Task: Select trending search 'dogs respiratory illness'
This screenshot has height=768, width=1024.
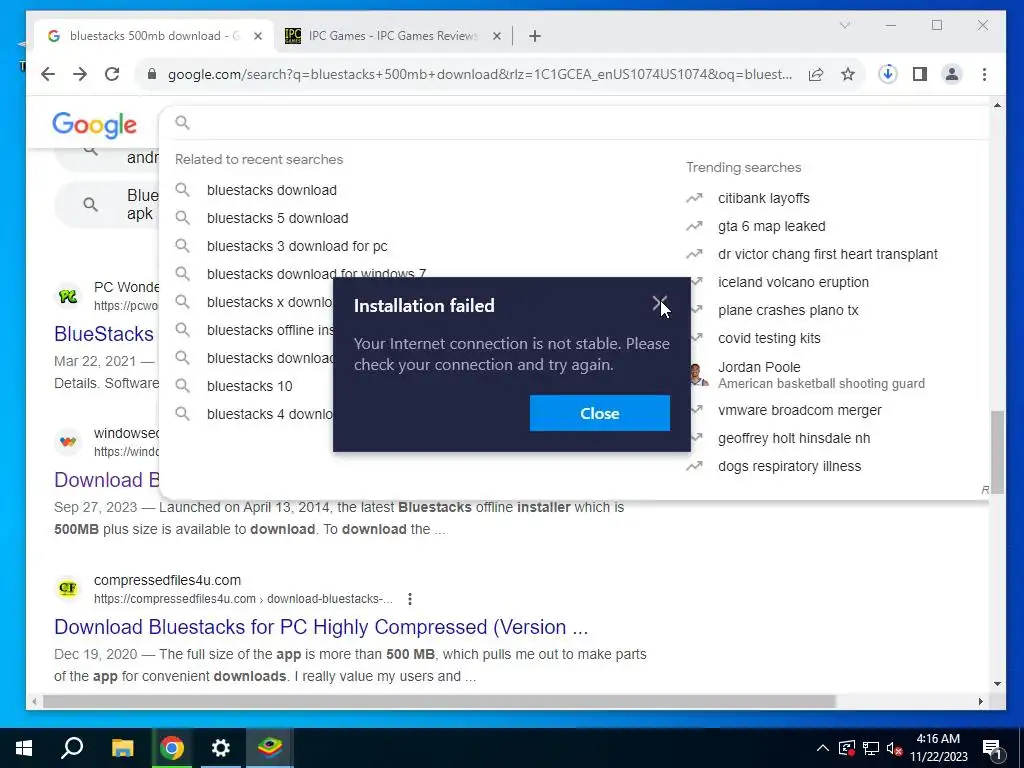Action: 790,466
